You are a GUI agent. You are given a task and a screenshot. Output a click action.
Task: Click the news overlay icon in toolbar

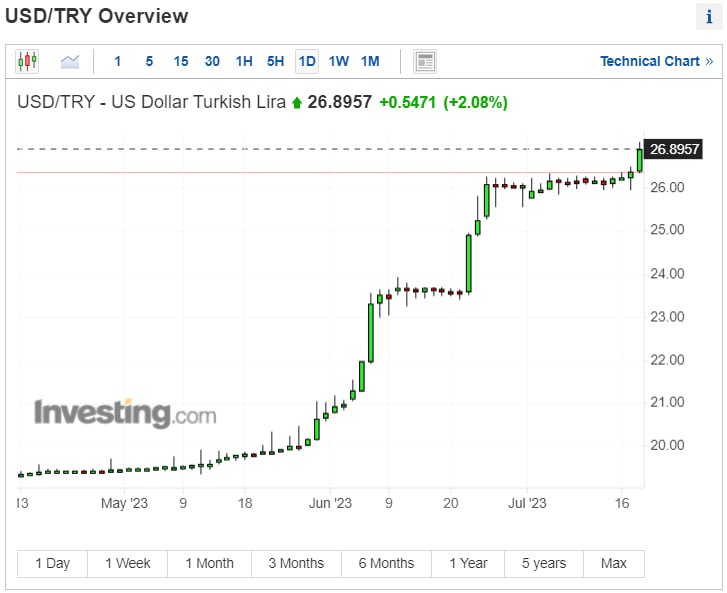425,61
